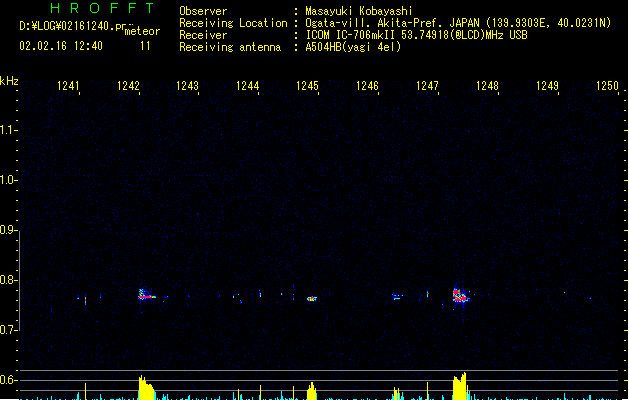Image resolution: width=629 pixels, height=400 pixels.
Task: Click the 1245 time axis marker
Action: point(307,86)
